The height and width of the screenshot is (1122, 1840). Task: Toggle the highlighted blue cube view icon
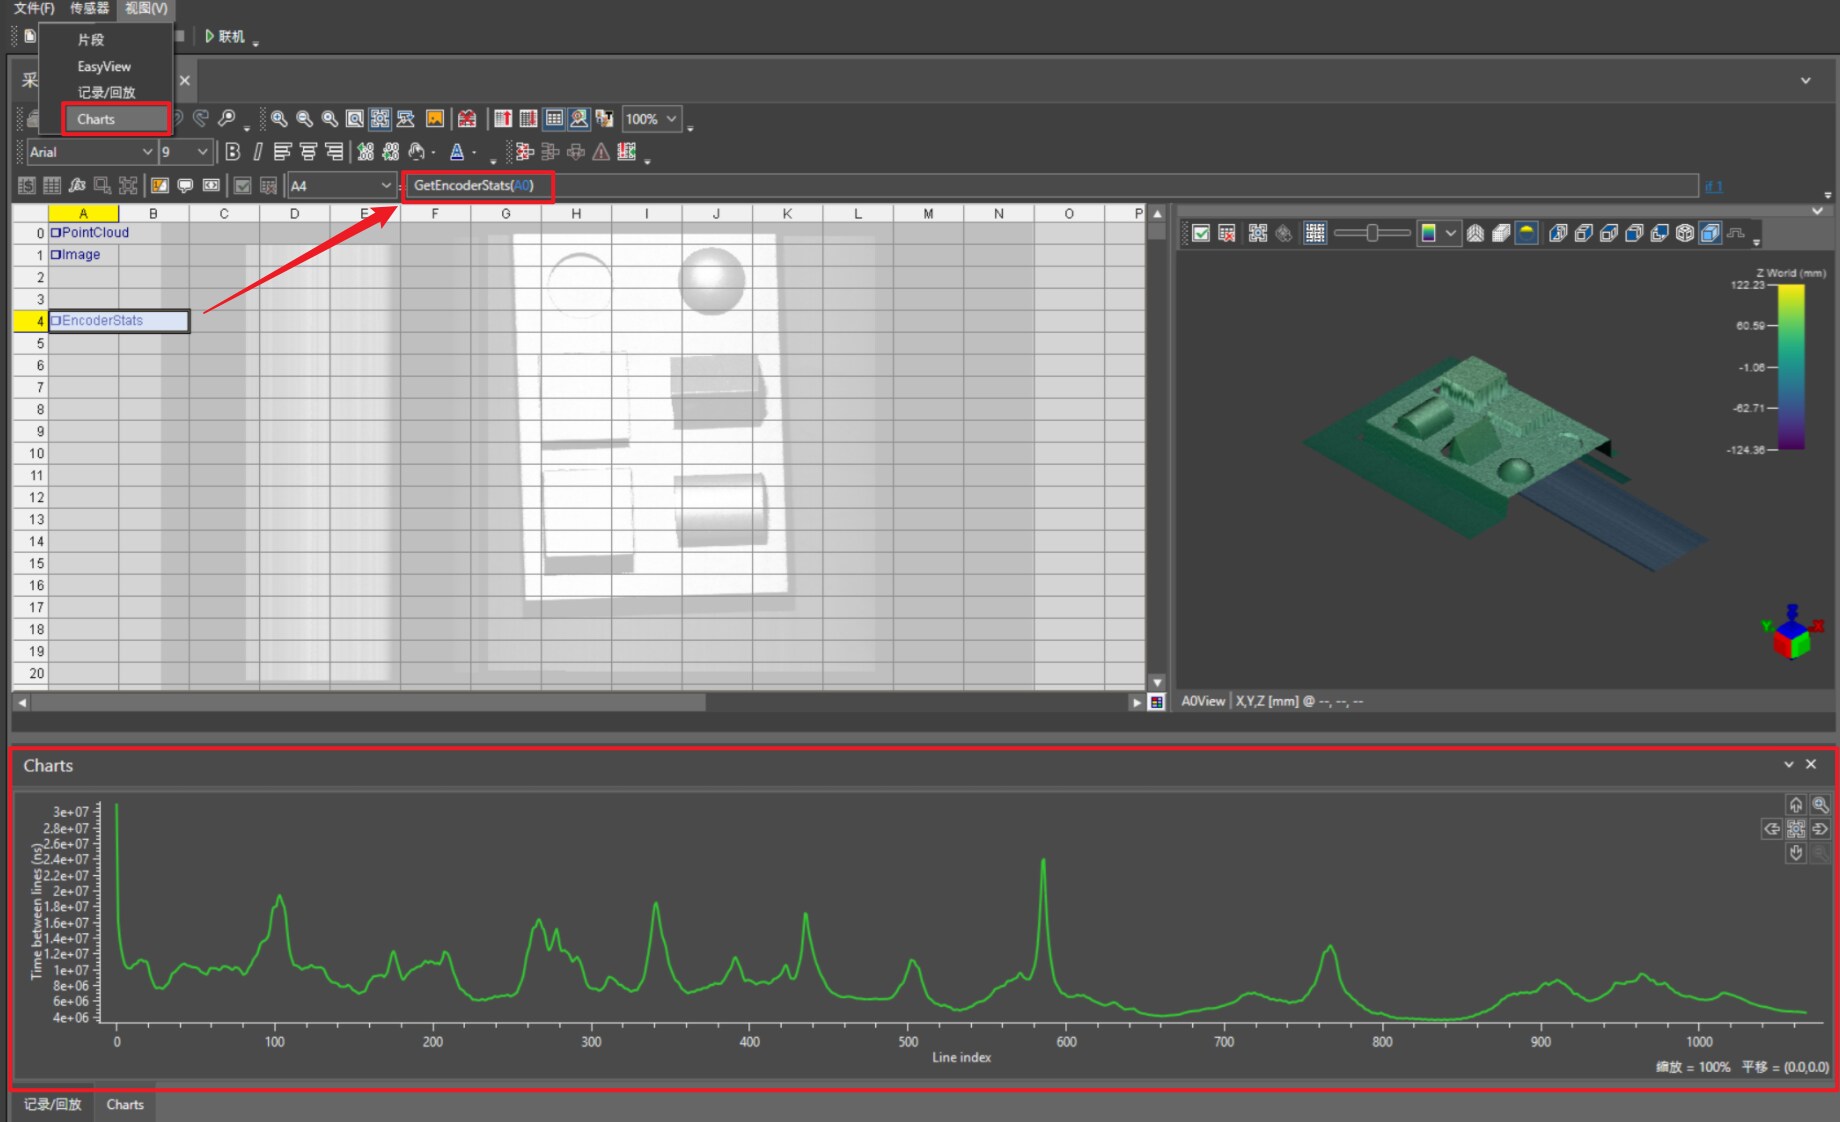pos(1710,233)
